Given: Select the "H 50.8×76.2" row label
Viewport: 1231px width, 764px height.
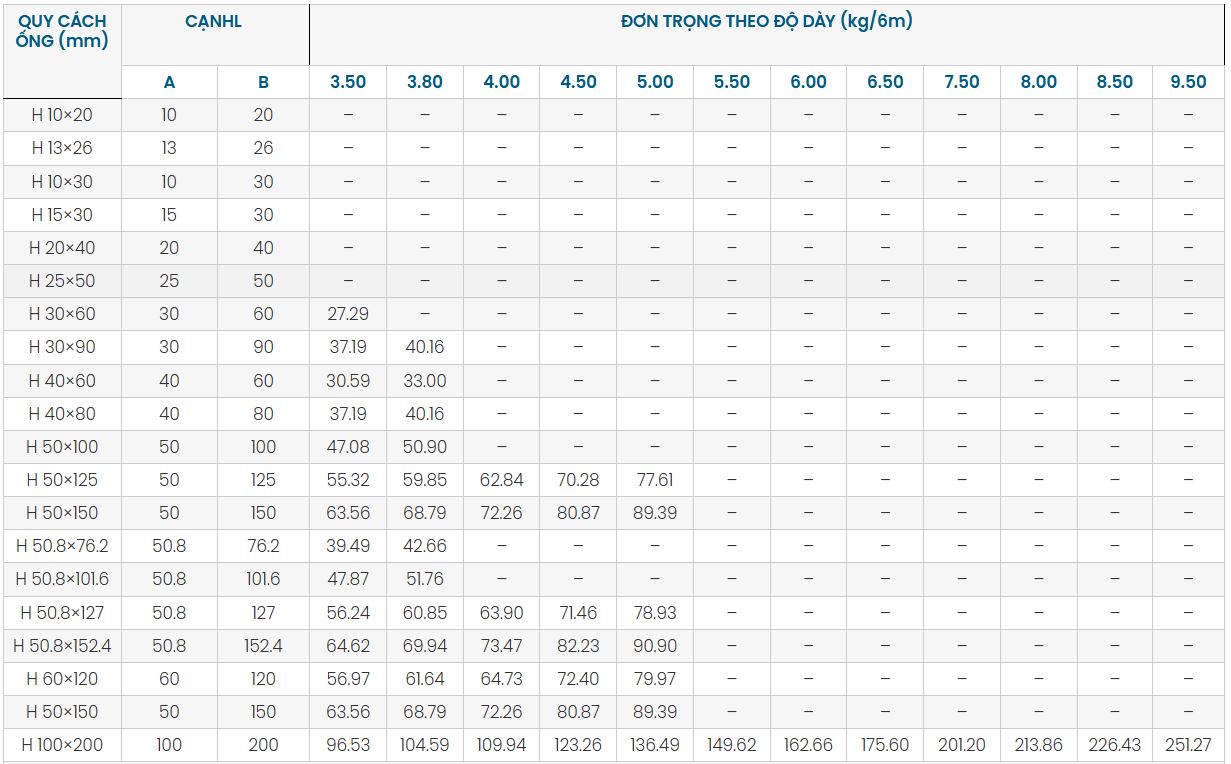Looking at the screenshot, I should 62,546.
